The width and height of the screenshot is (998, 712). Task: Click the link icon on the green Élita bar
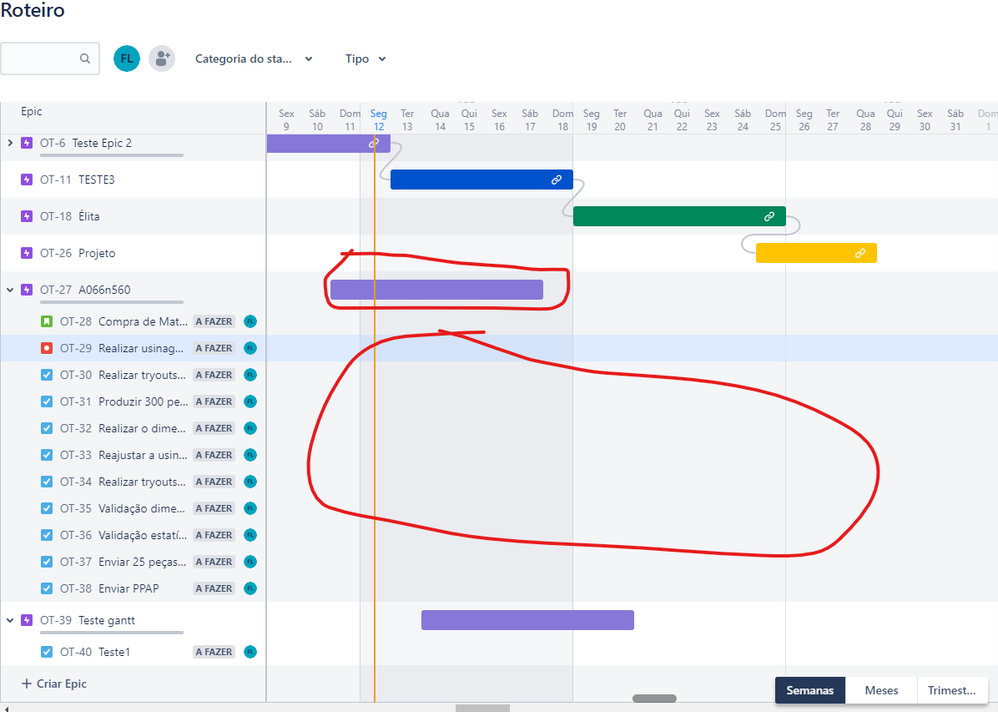(769, 216)
